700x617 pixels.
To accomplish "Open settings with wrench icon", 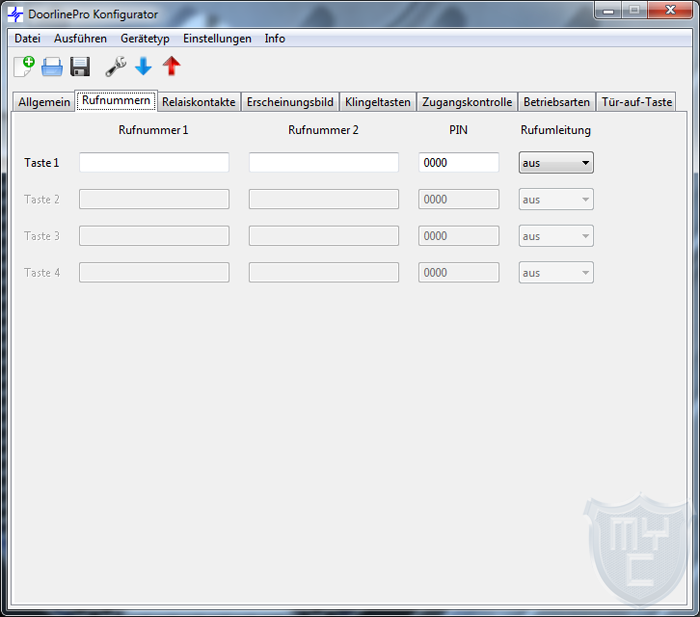I will (116, 67).
